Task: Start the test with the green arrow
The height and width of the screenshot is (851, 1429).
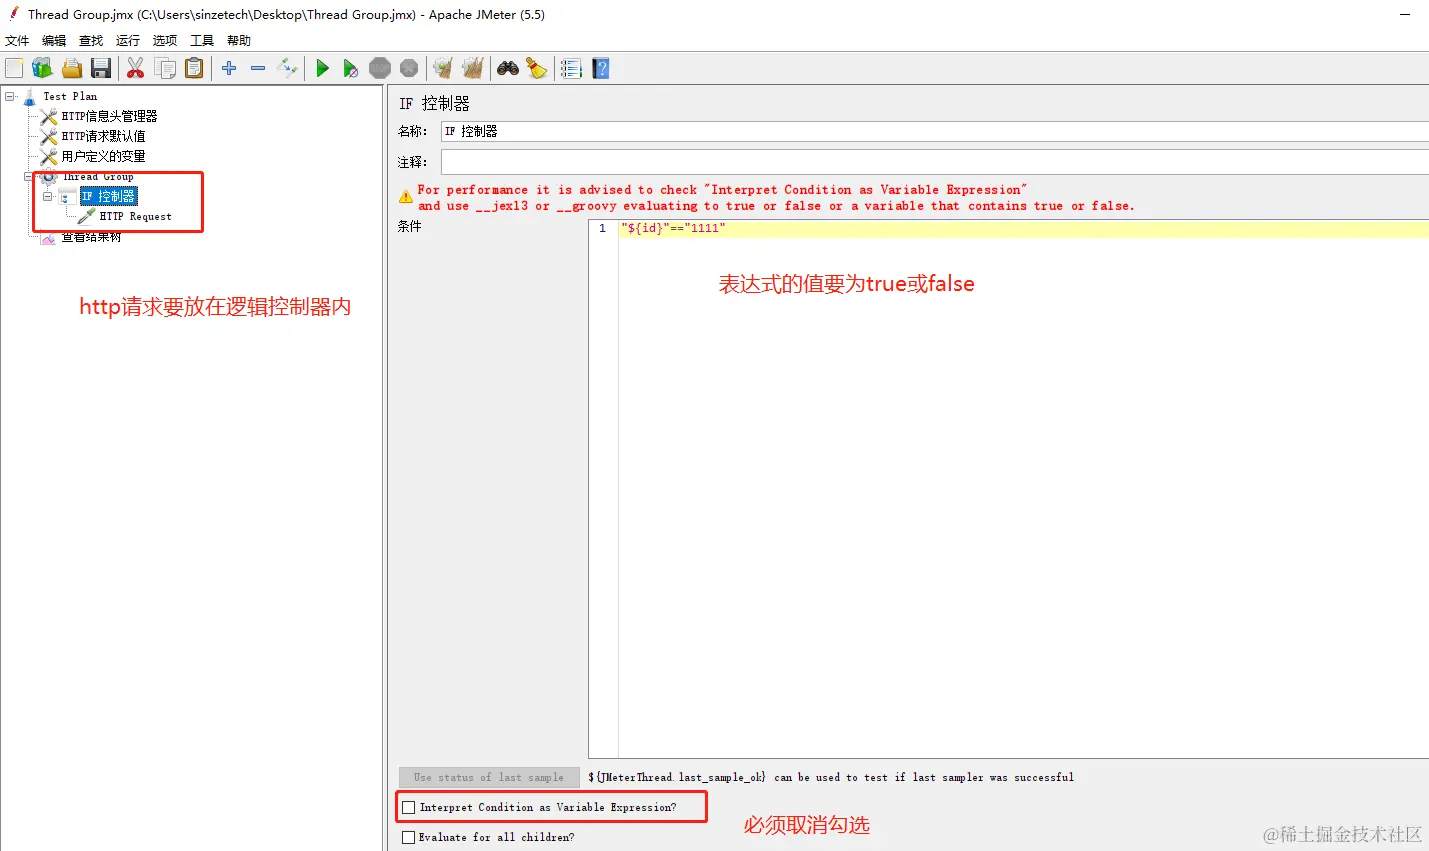Action: [x=322, y=68]
